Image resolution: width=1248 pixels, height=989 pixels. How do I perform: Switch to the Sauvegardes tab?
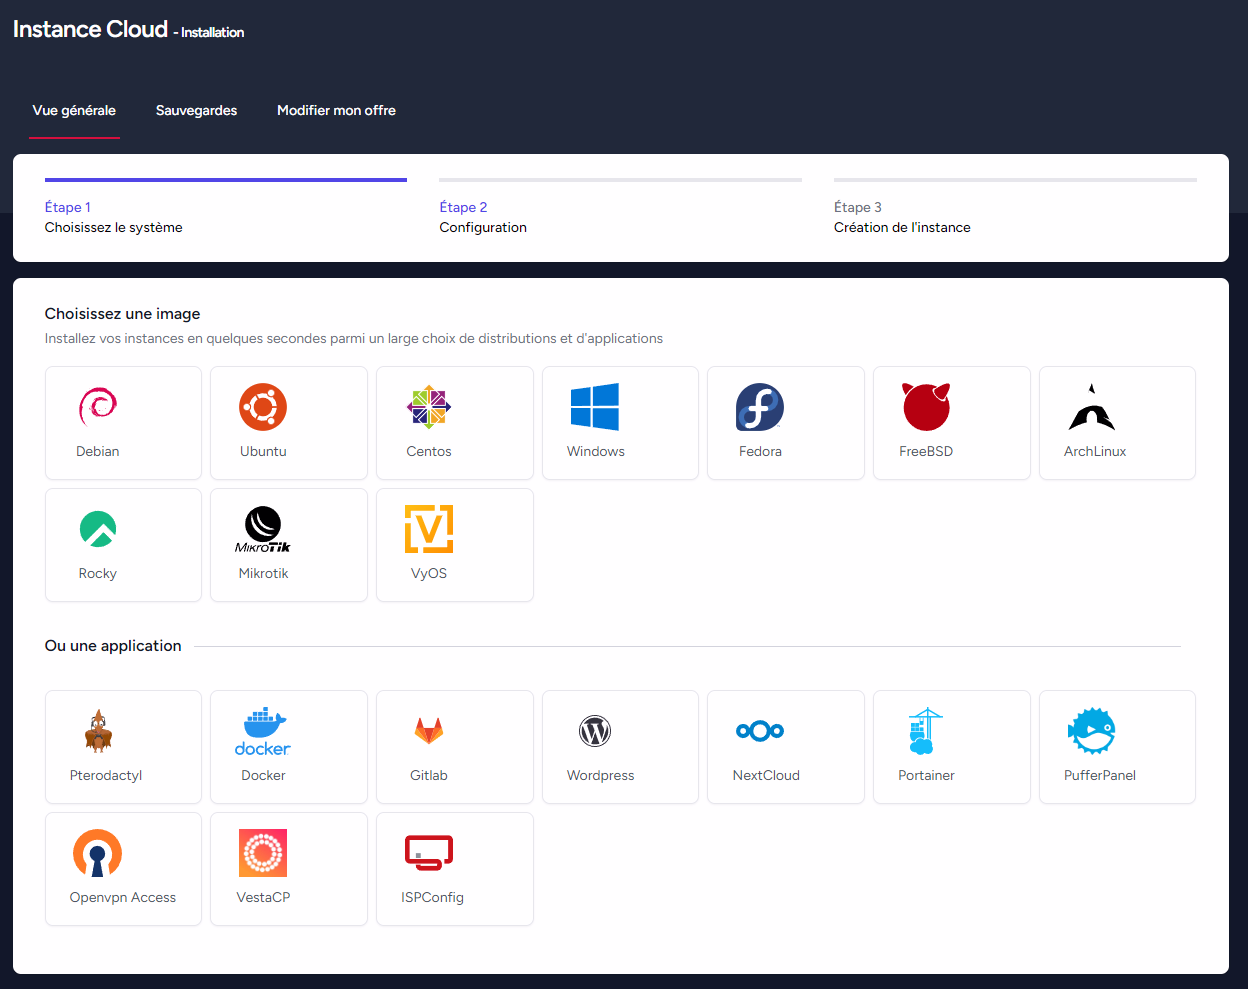pyautogui.click(x=196, y=110)
